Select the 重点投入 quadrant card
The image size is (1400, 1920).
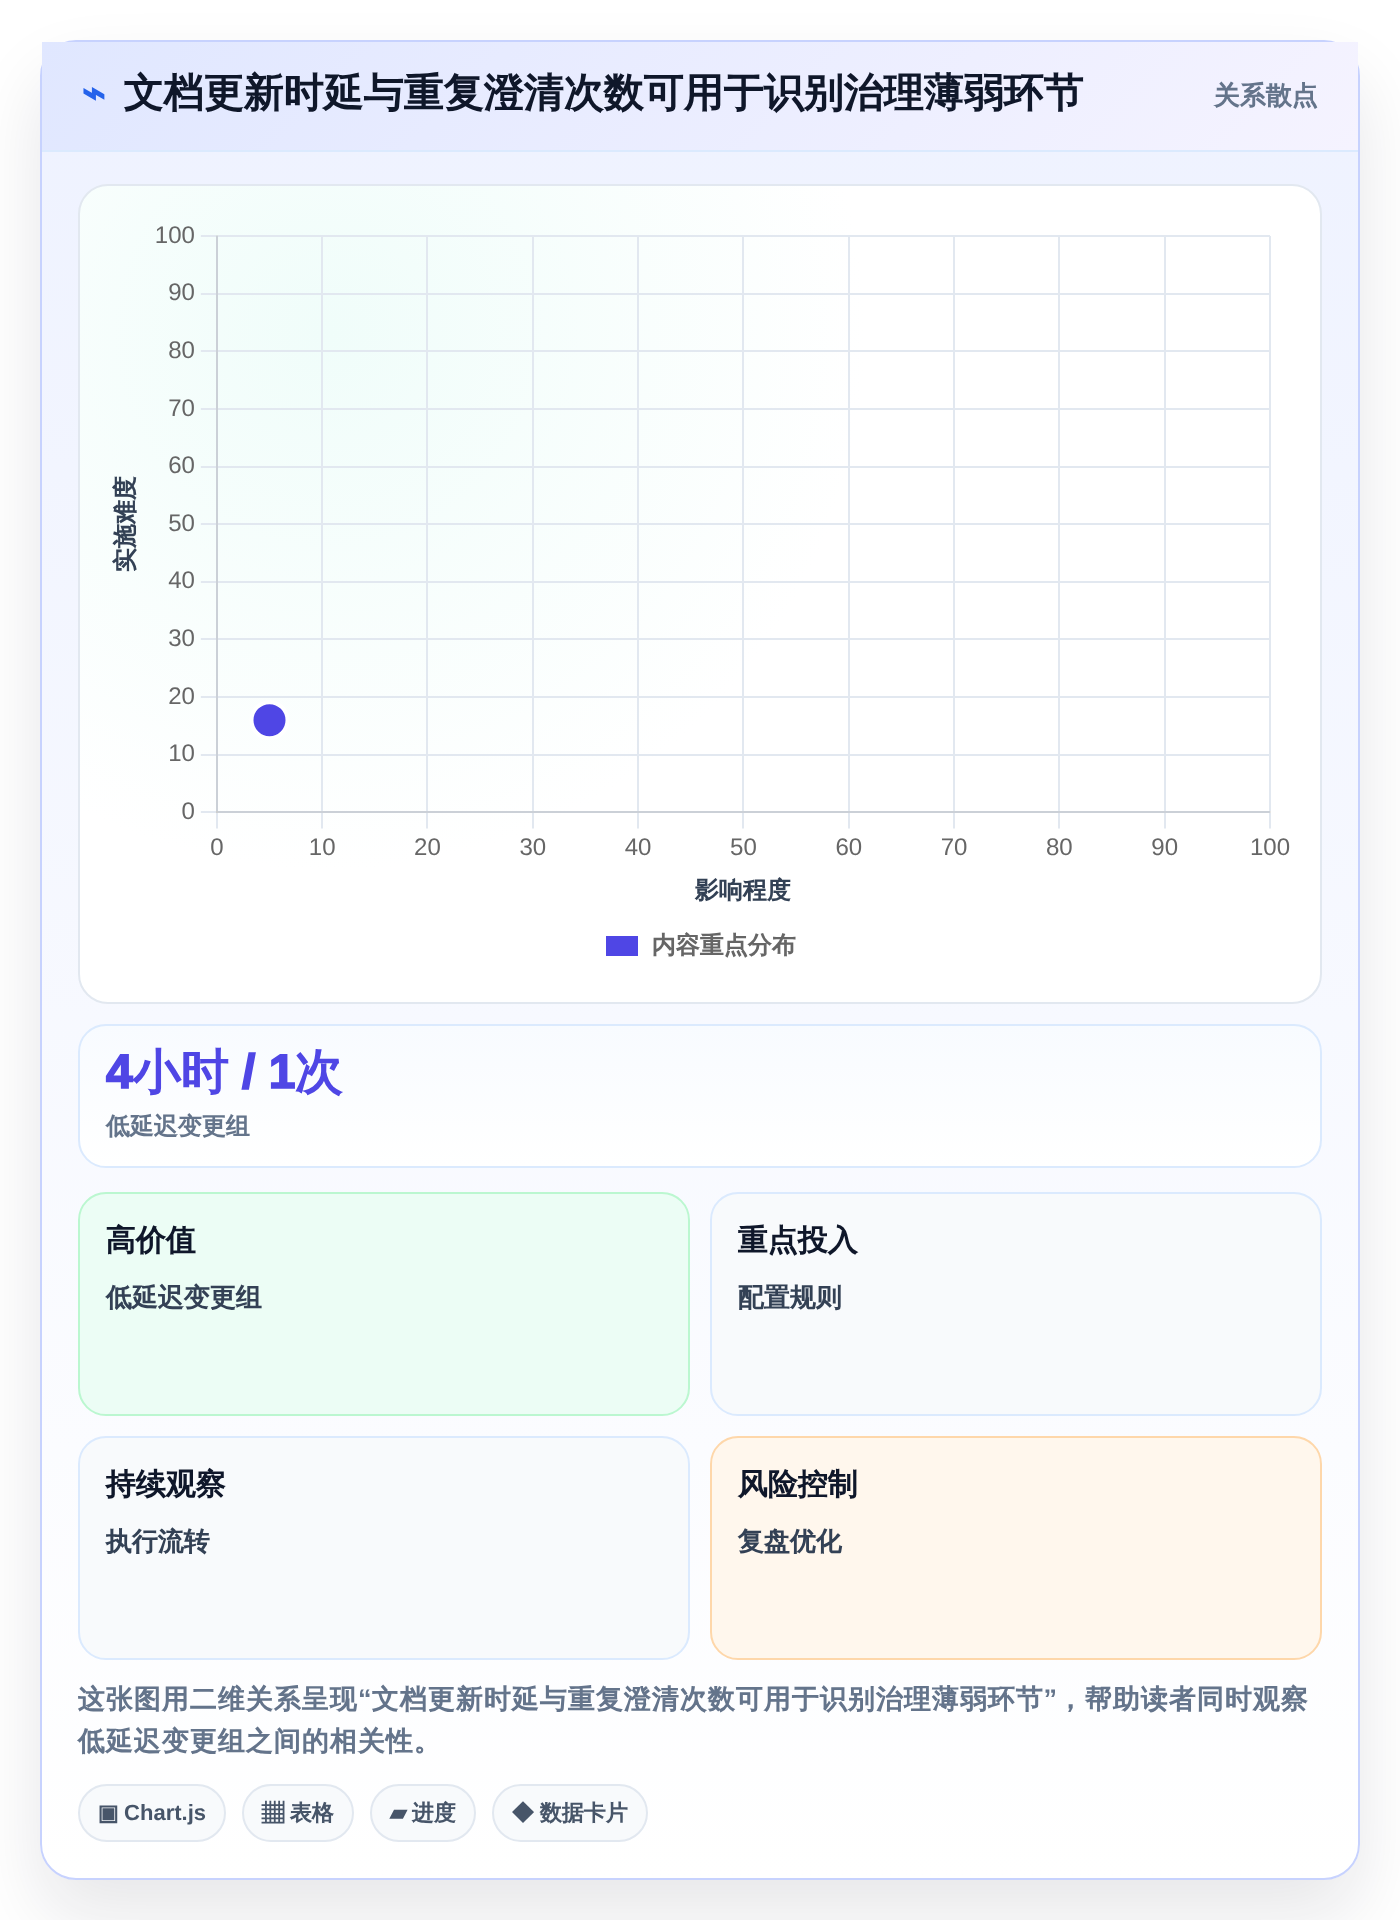click(1016, 1304)
